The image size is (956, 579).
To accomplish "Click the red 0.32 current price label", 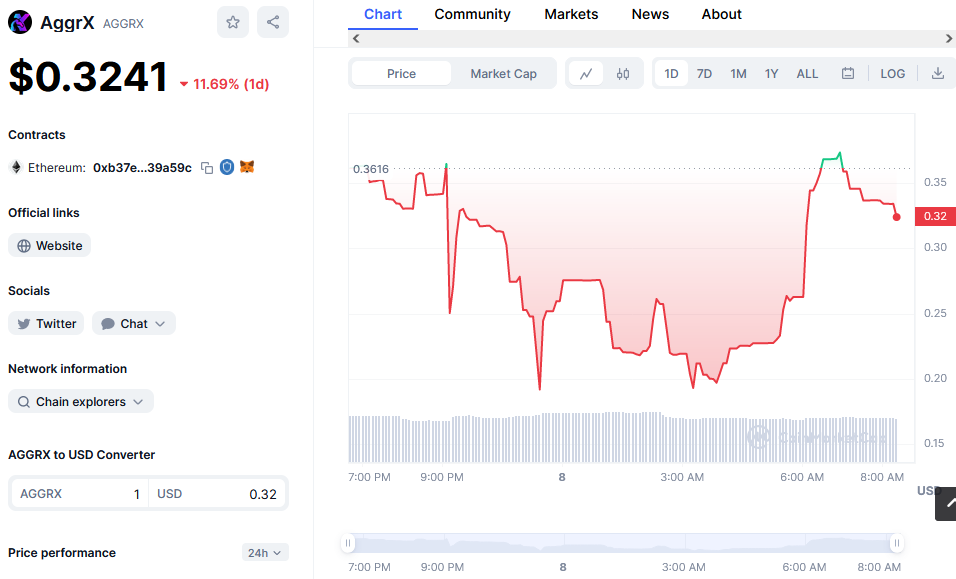I will (x=935, y=216).
